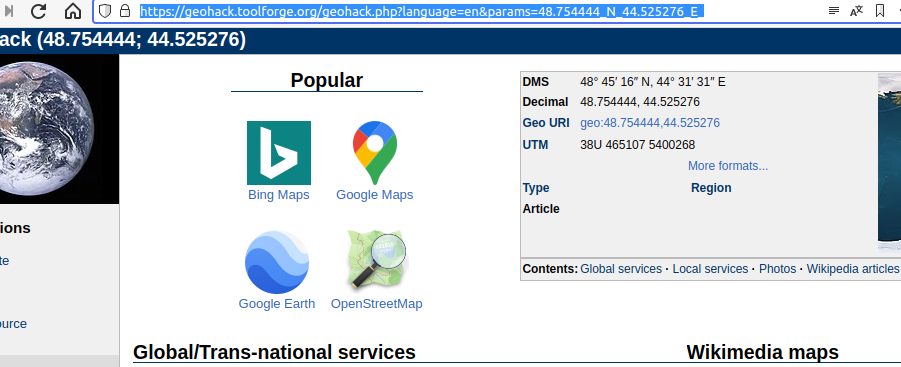Jump to Global services section
Screen dimensions: 901x367
[x=621, y=269]
